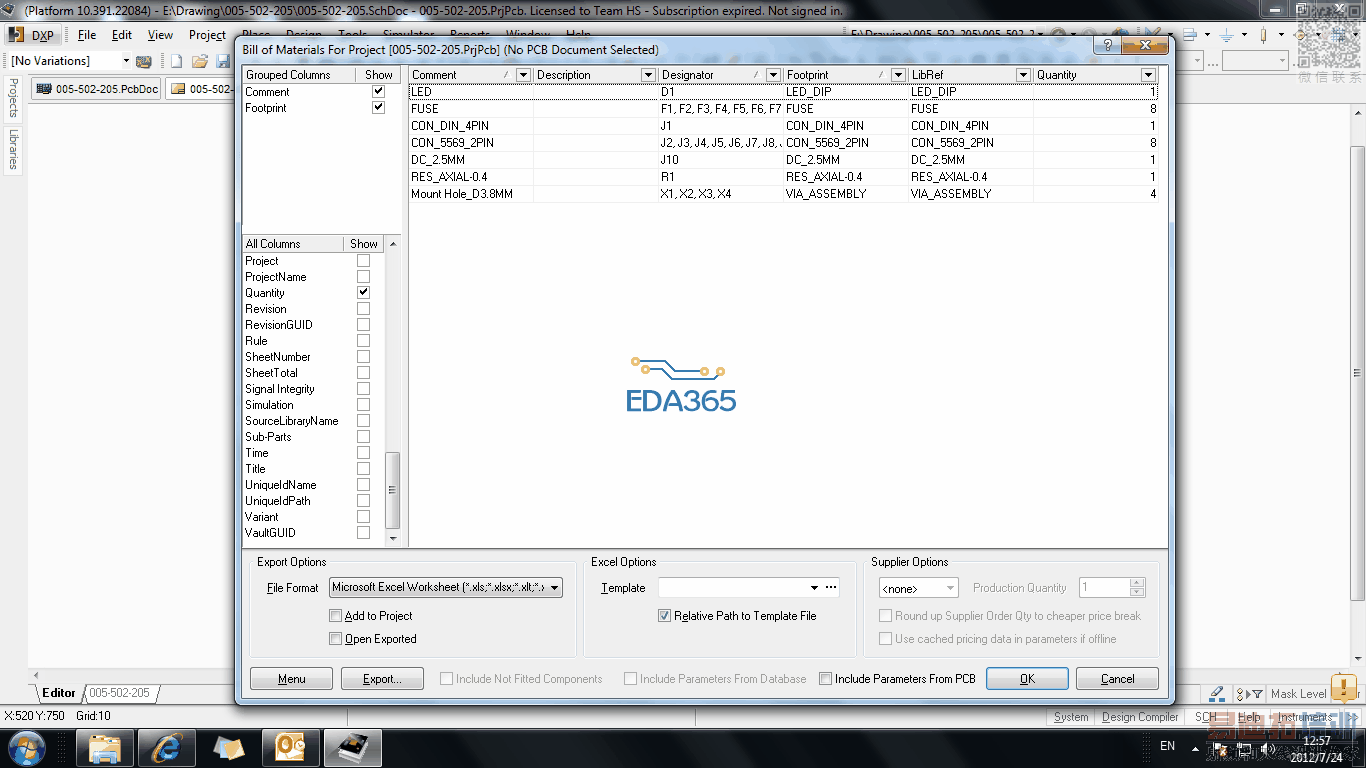Click the Menu button in dialog
1366x768 pixels.
292,679
